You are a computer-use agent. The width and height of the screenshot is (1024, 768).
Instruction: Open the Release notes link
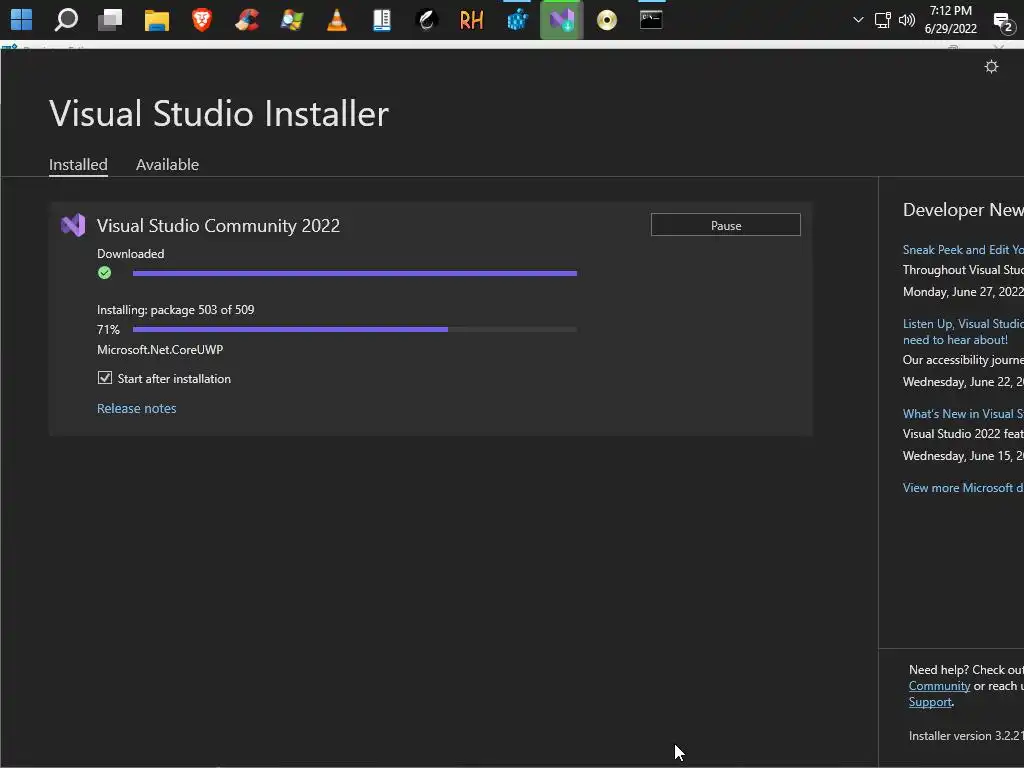pos(136,408)
